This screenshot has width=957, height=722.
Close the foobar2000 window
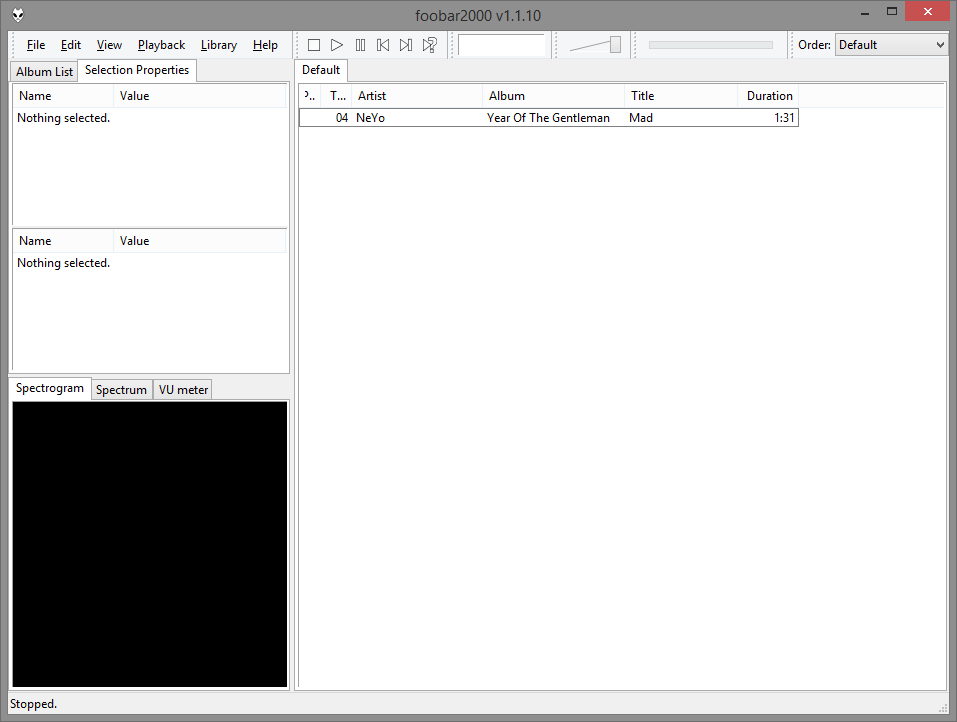[x=927, y=12]
